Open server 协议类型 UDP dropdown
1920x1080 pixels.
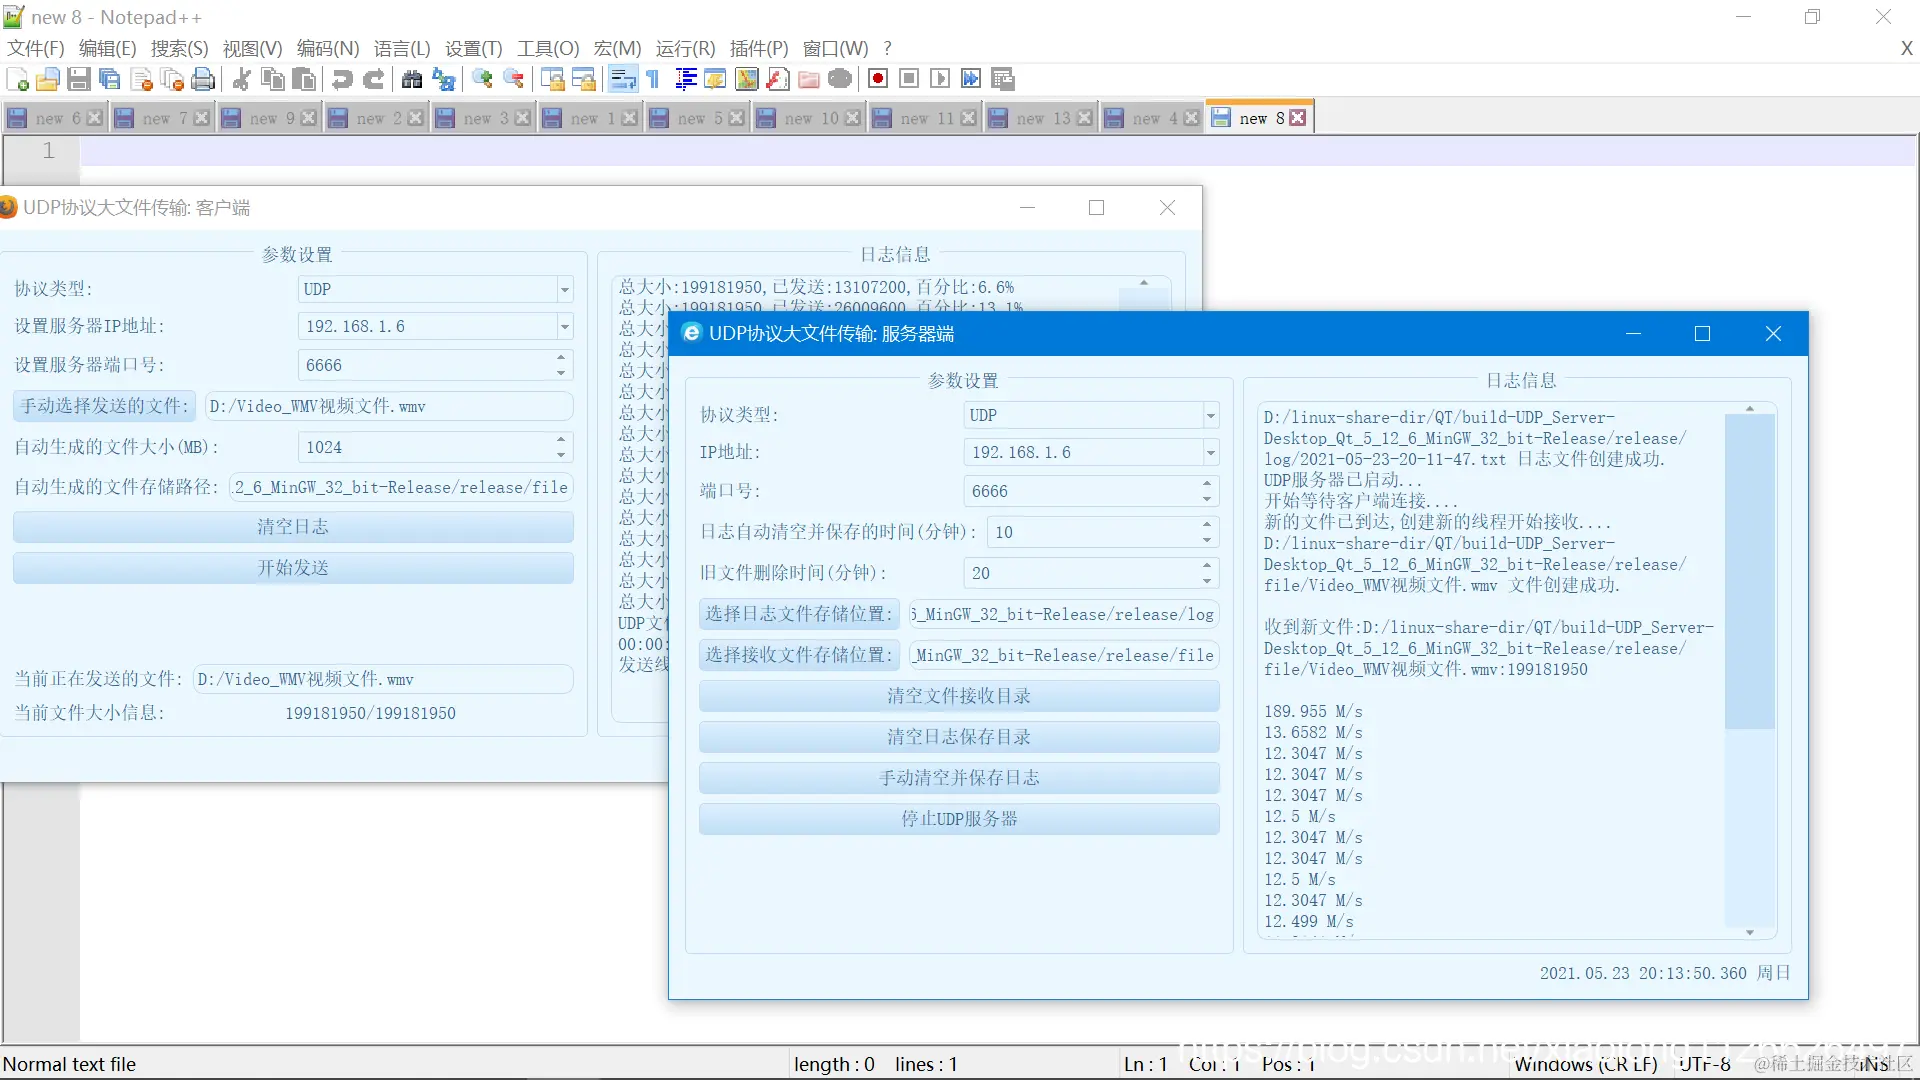(1210, 415)
